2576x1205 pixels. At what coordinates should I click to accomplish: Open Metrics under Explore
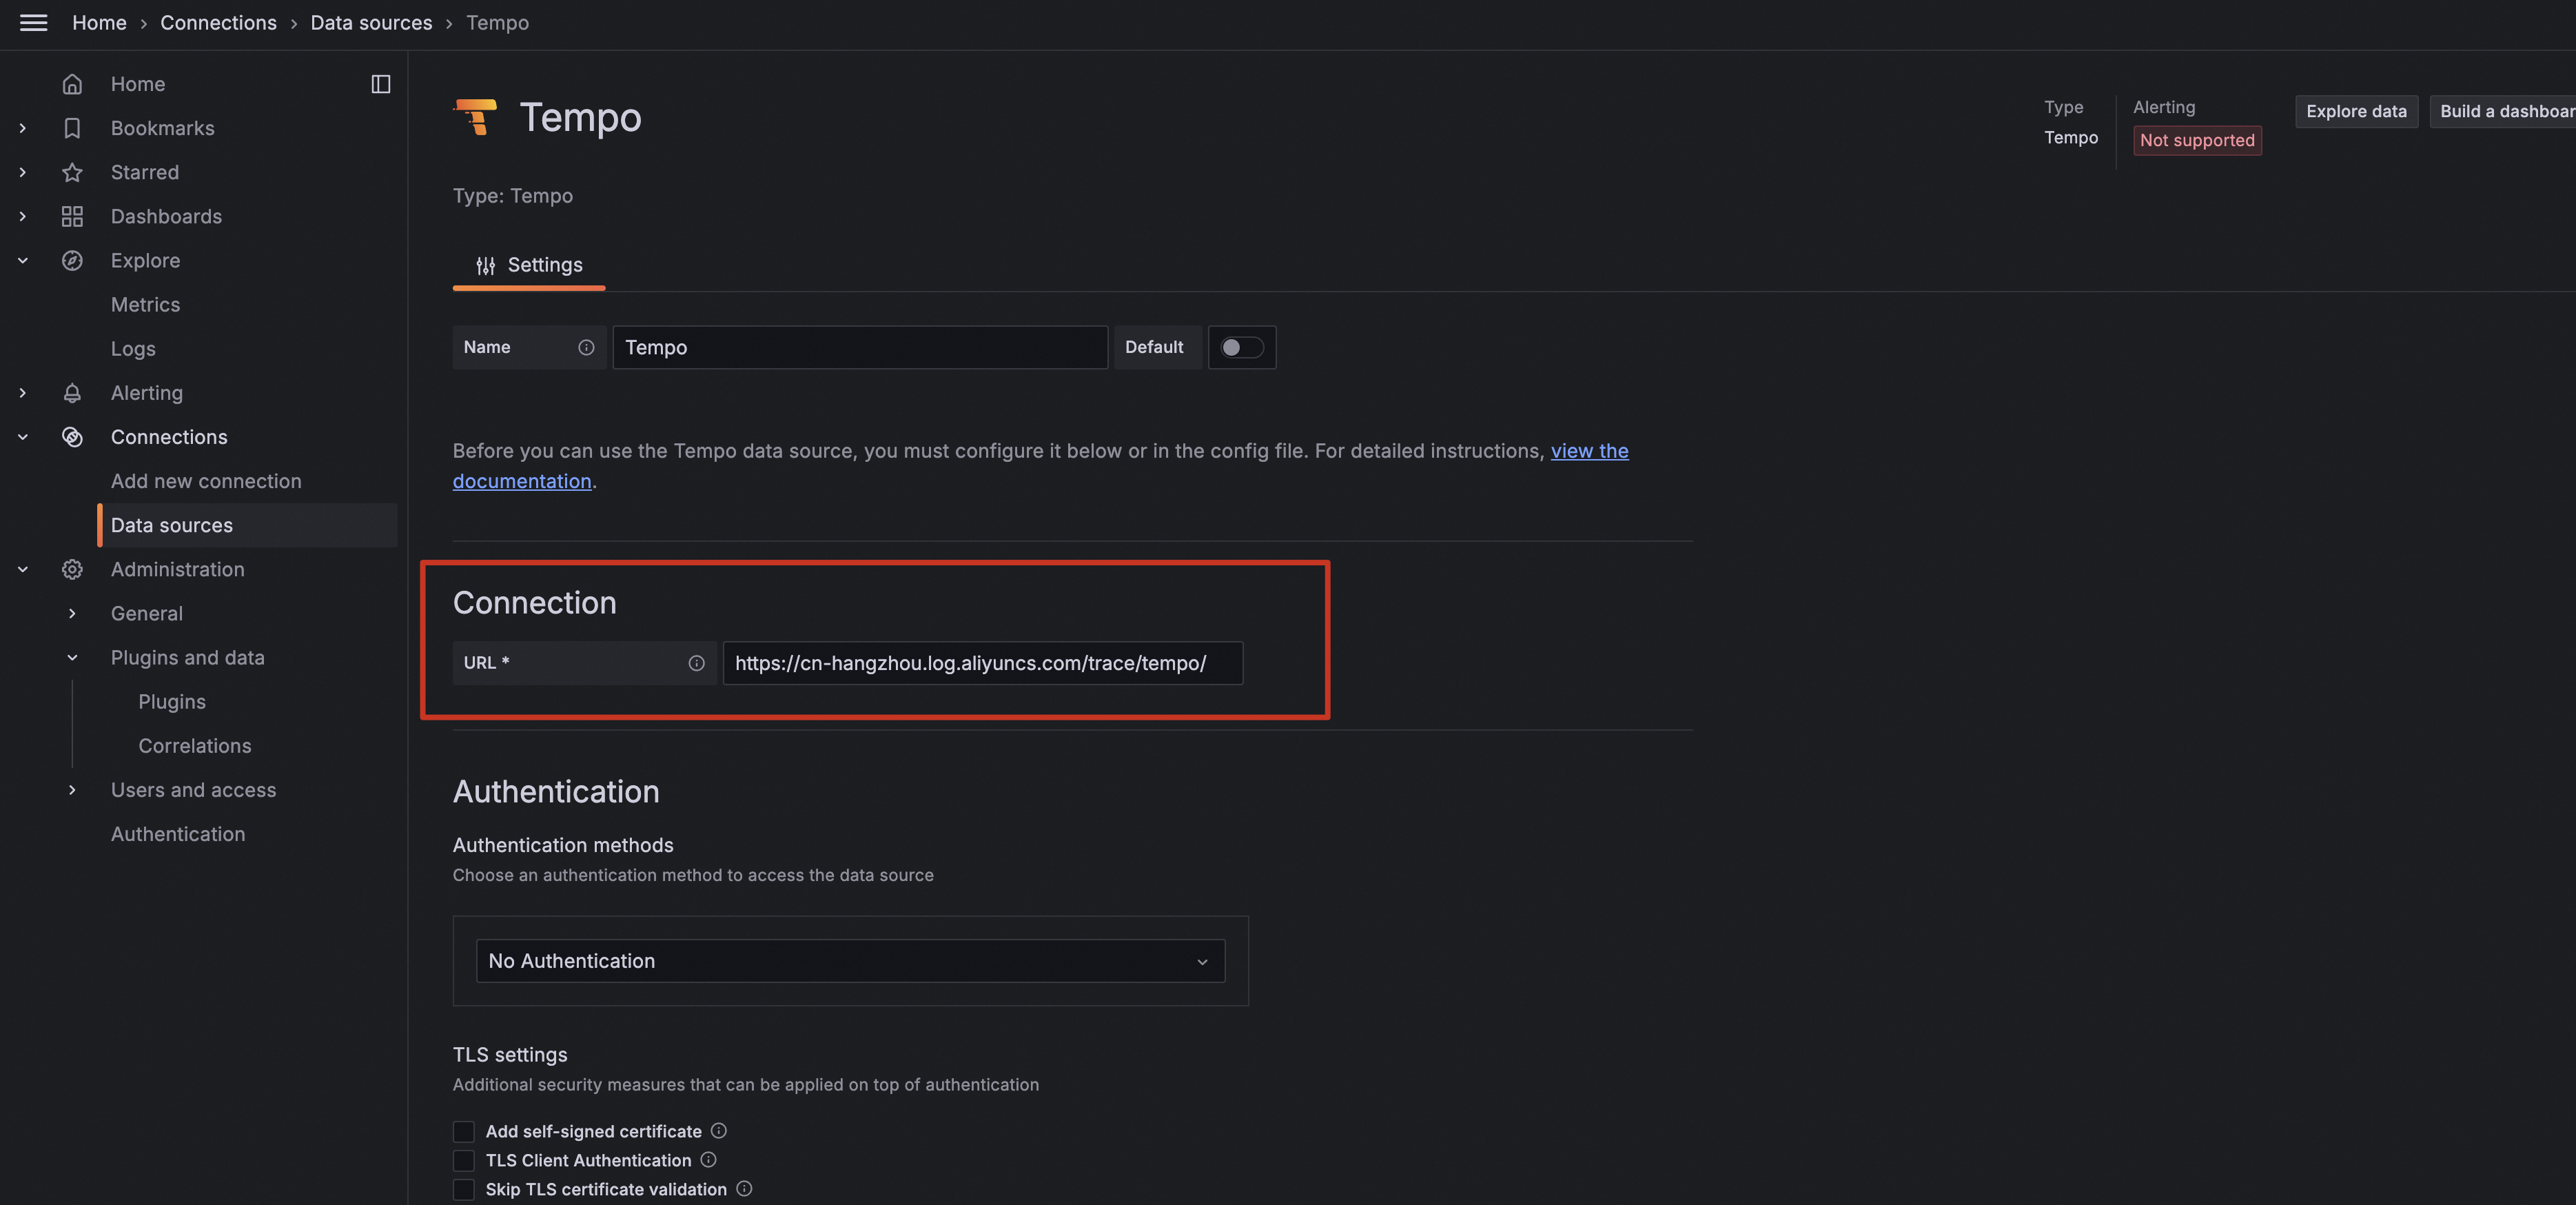(146, 304)
